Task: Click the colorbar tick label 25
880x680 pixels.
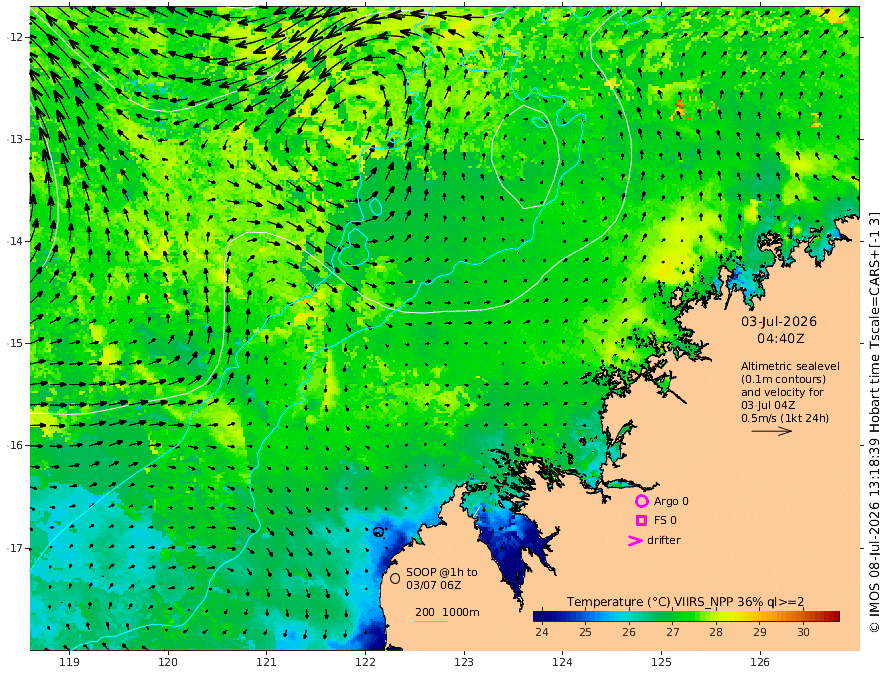Action: pyautogui.click(x=585, y=632)
